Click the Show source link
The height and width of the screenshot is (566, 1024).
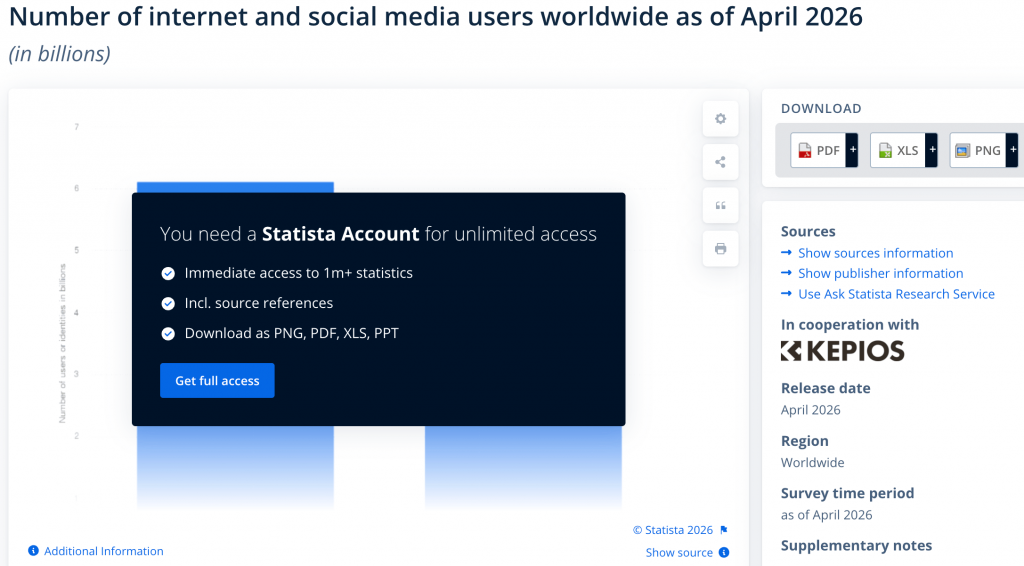[x=679, y=552]
